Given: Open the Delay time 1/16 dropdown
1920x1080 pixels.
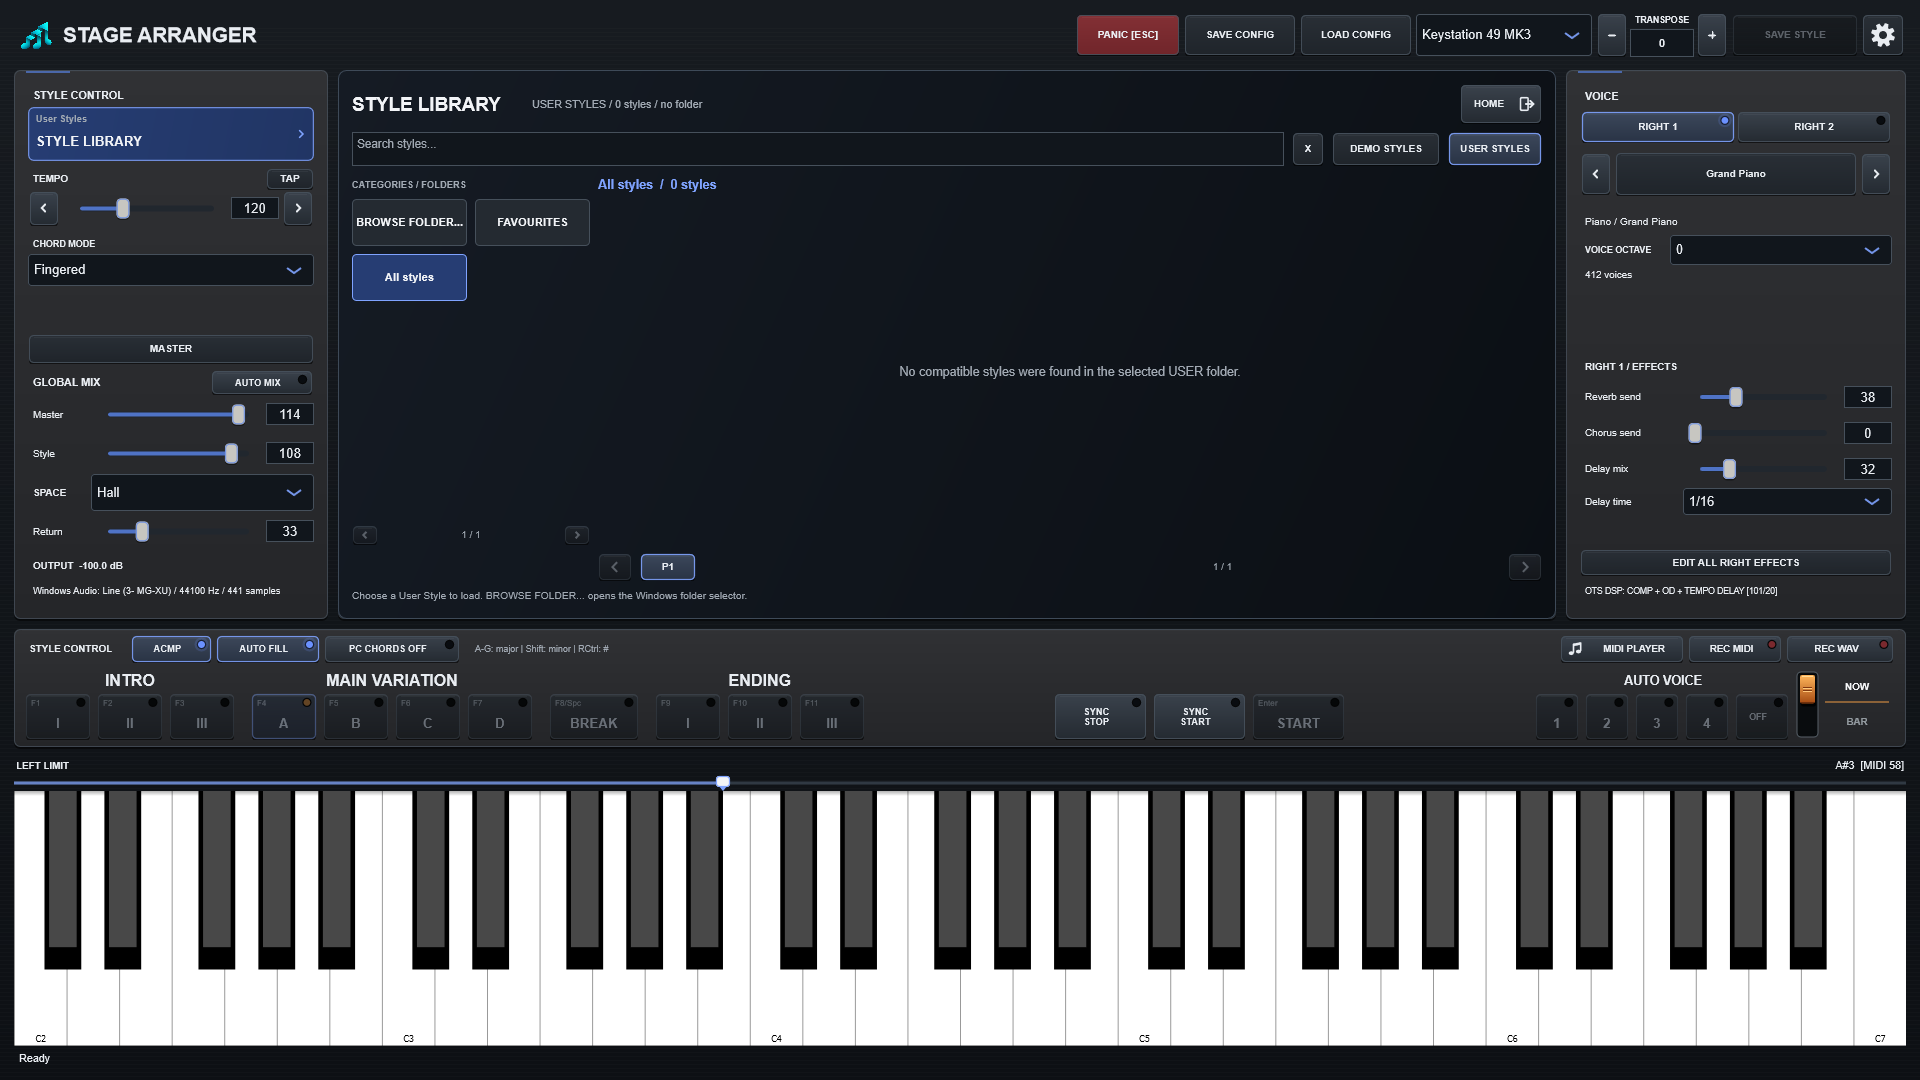Looking at the screenshot, I should click(1787, 502).
